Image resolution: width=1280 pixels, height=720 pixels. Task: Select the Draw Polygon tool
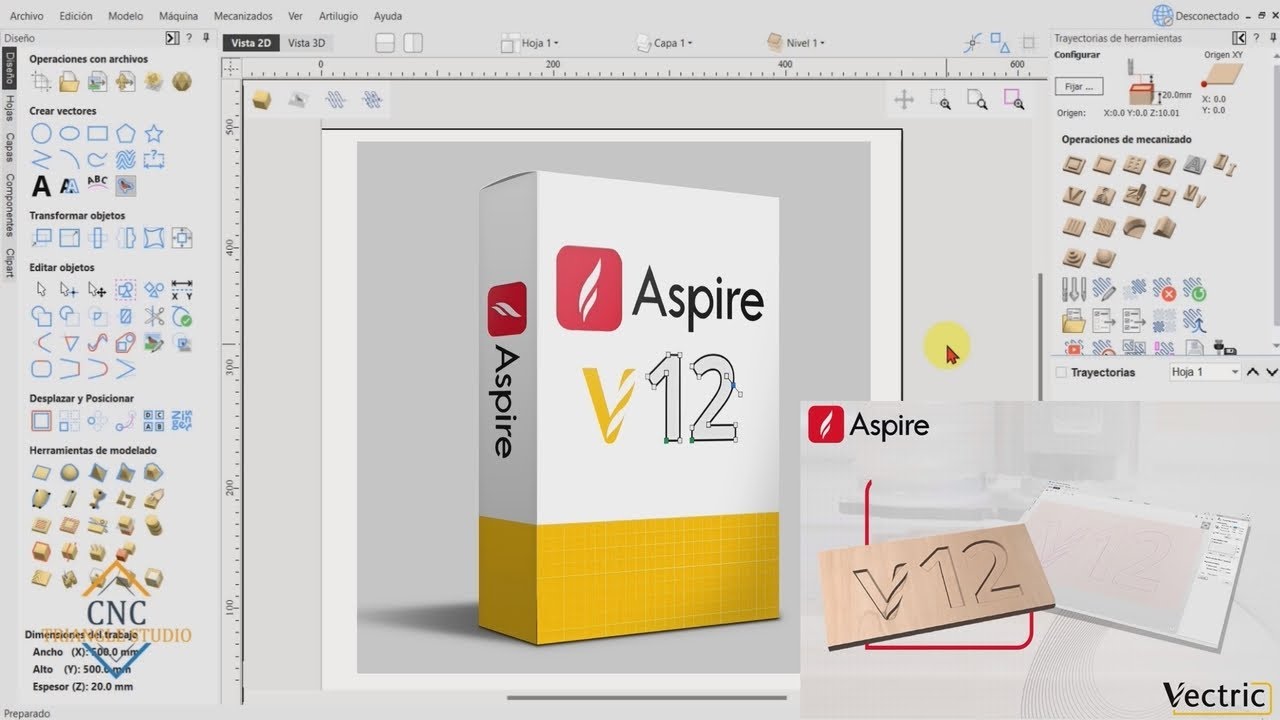click(125, 133)
